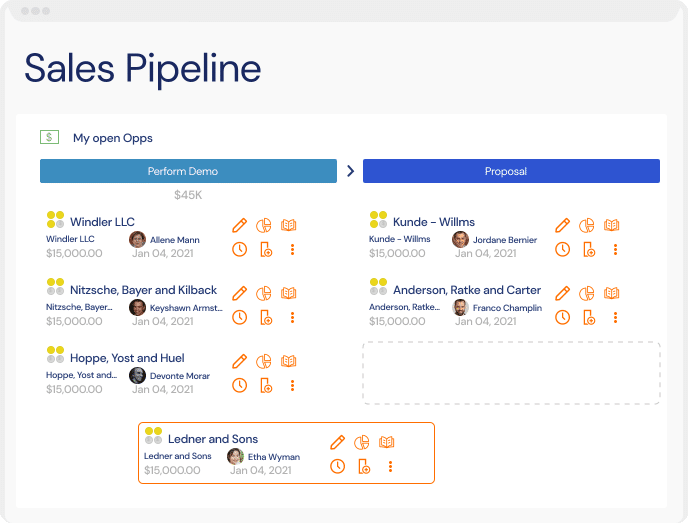
Task: Open the Windler LLC opportunity title
Action: [x=102, y=222]
